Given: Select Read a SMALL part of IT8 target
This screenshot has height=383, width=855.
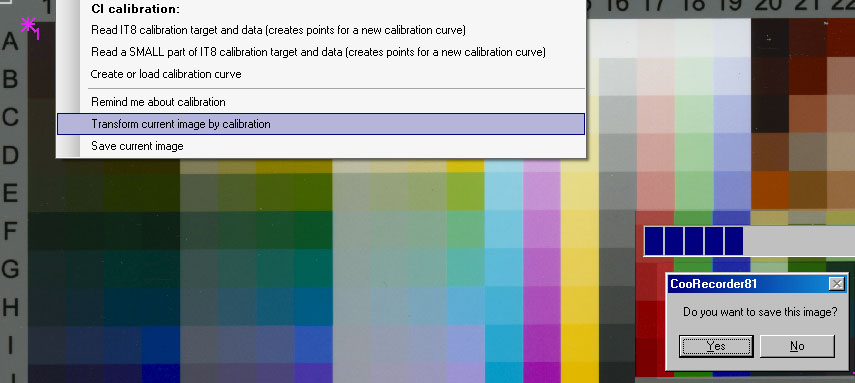Looking at the screenshot, I should [x=321, y=52].
